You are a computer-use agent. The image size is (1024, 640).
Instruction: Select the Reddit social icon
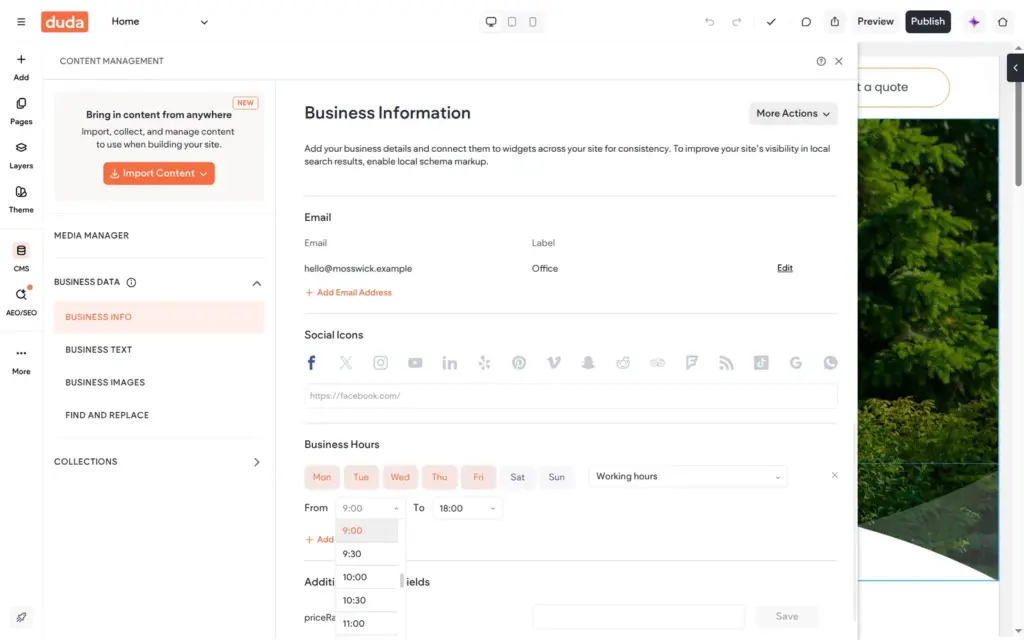pos(623,362)
